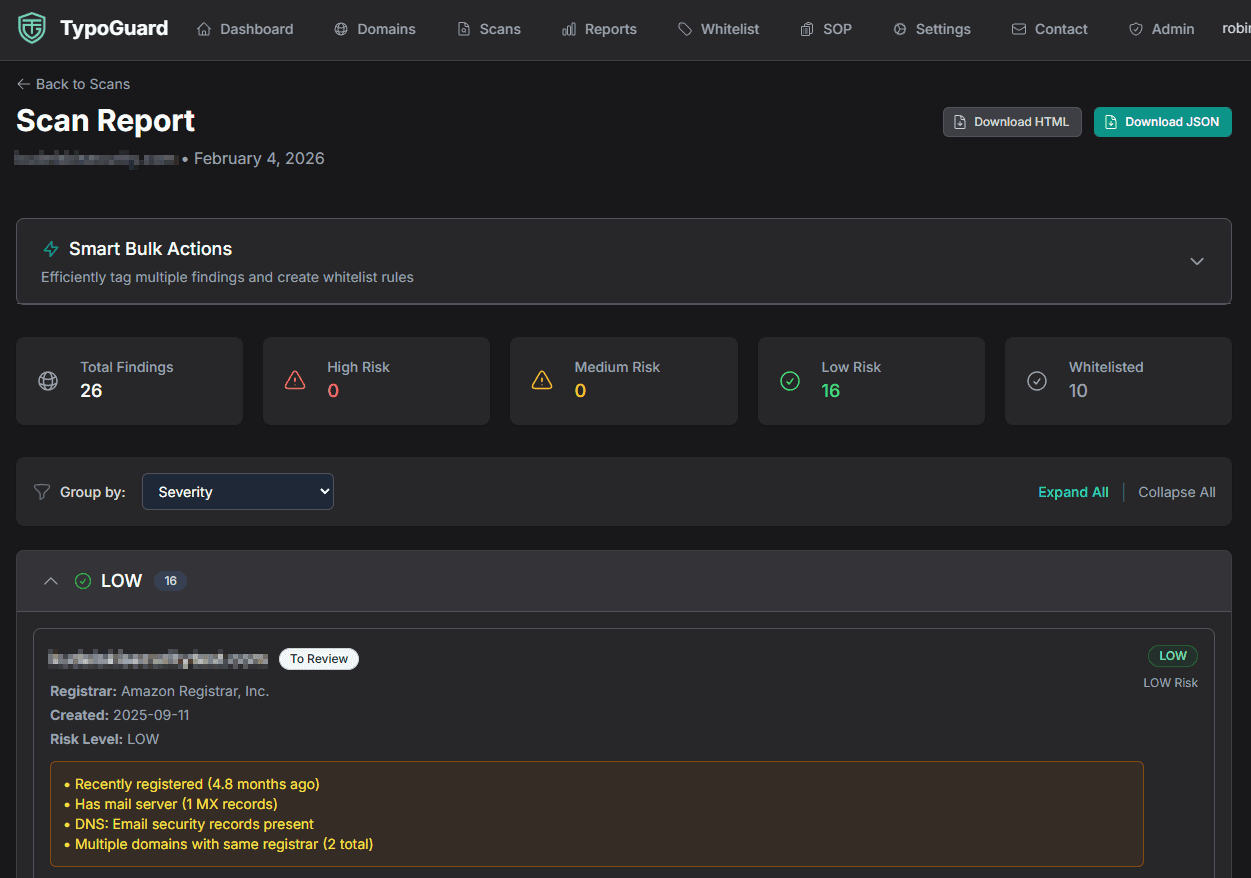The width and height of the screenshot is (1251, 878).
Task: Go to the Whitelist navigation tab
Action: coord(718,29)
